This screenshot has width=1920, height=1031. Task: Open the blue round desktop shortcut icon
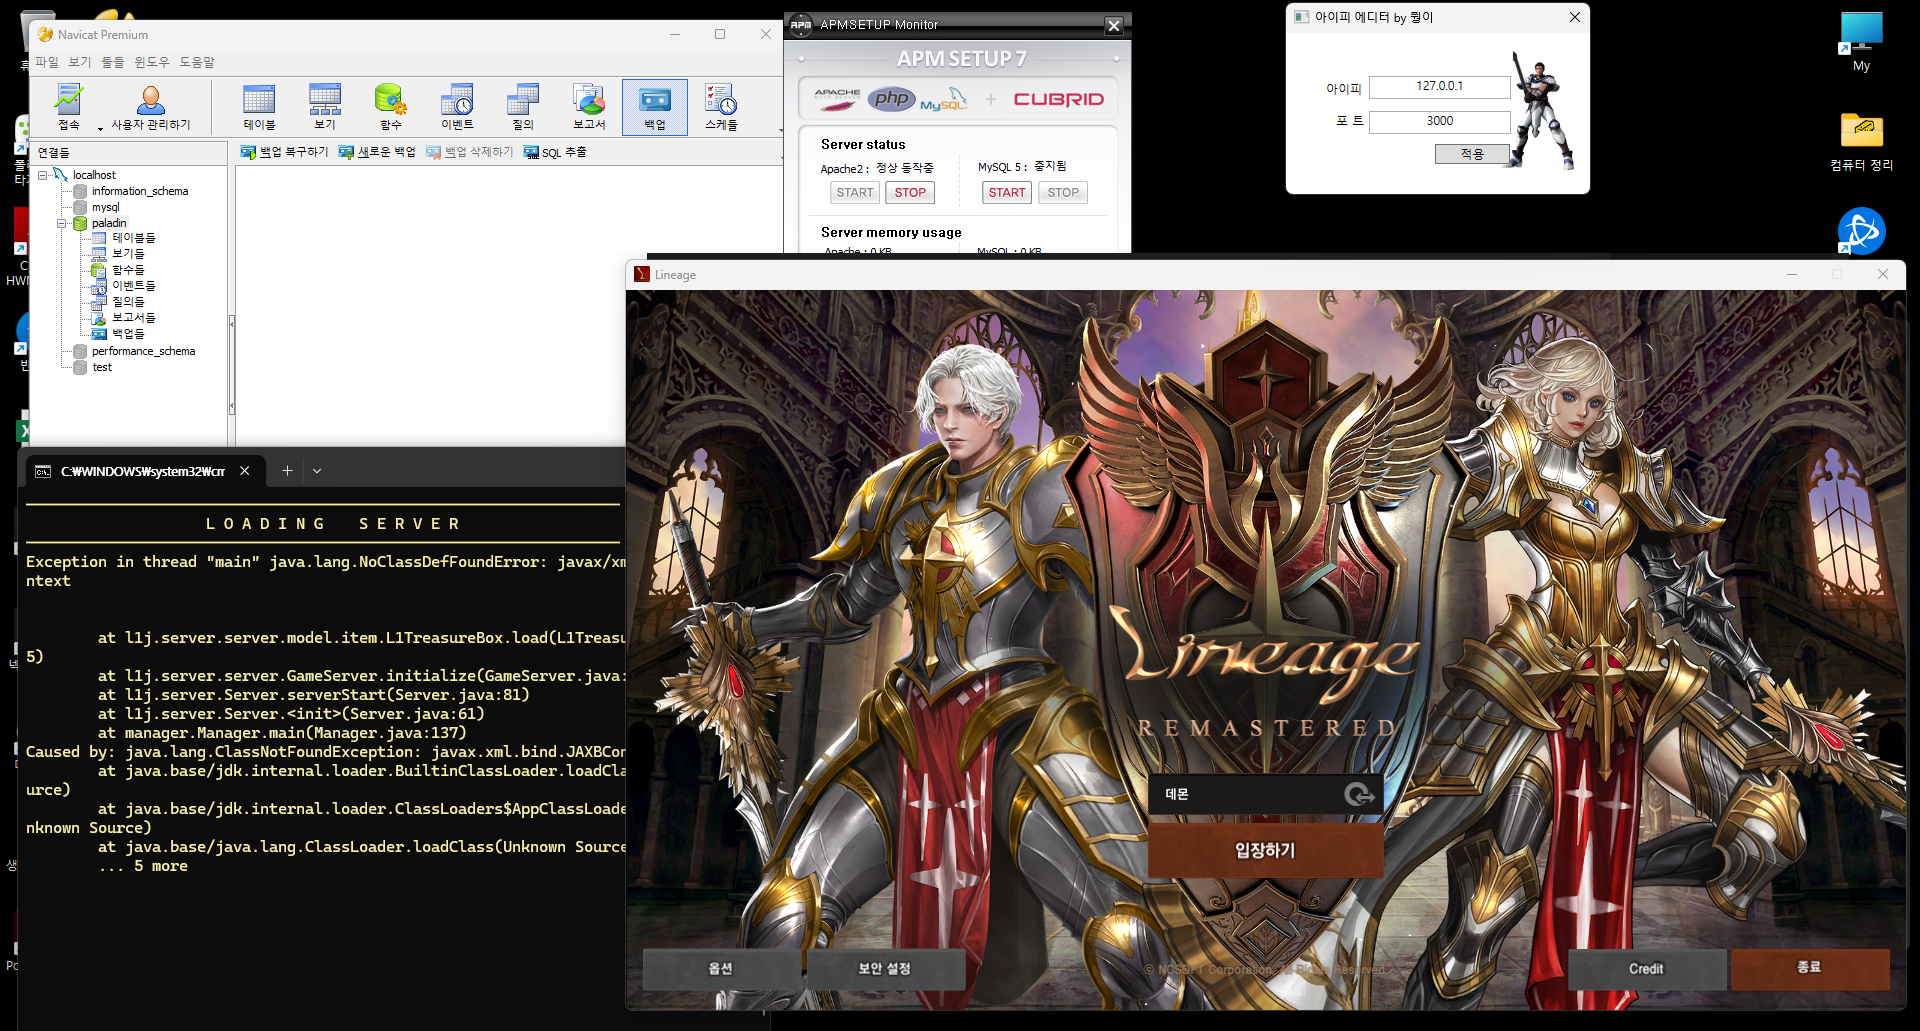pos(1861,231)
